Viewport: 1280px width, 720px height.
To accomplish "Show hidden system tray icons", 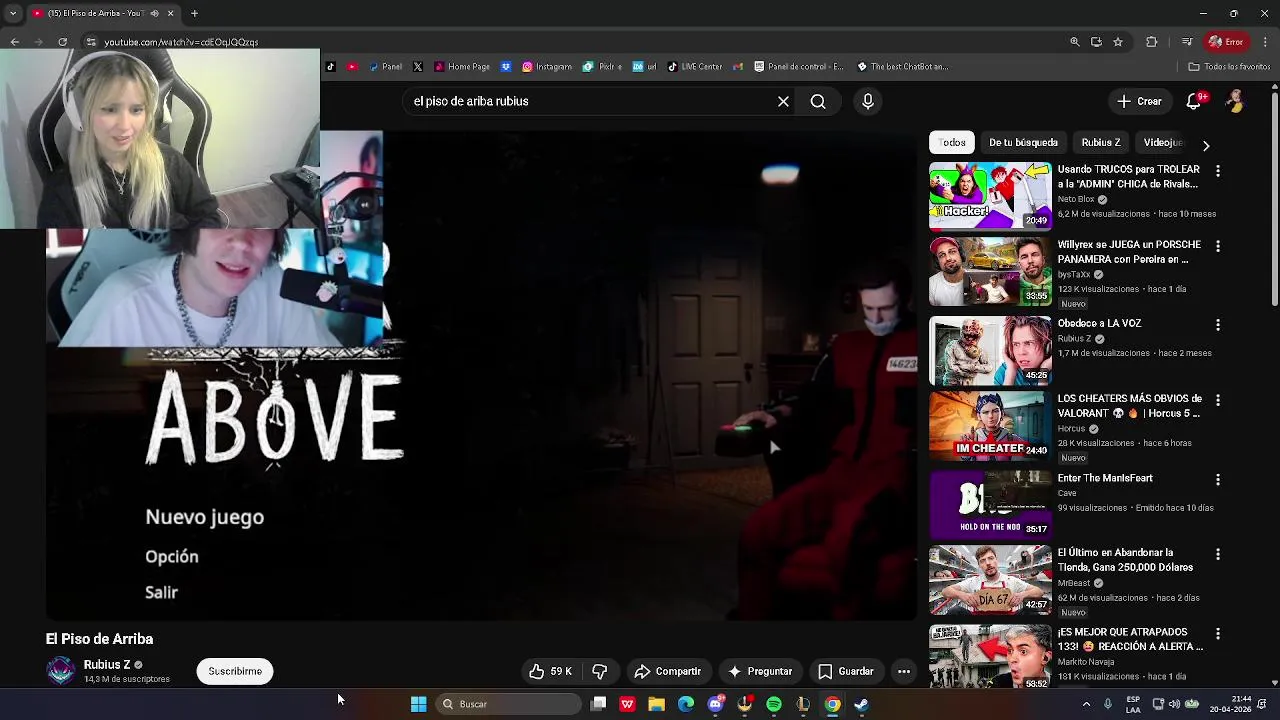I will (1086, 704).
